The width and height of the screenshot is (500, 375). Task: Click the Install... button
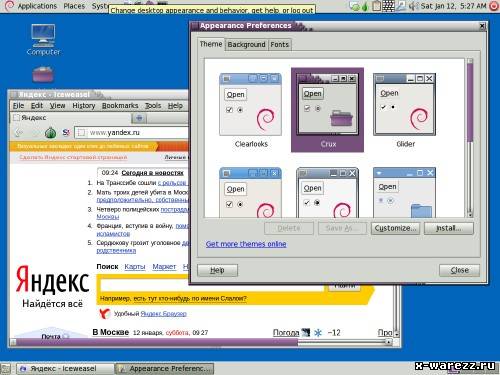448,228
